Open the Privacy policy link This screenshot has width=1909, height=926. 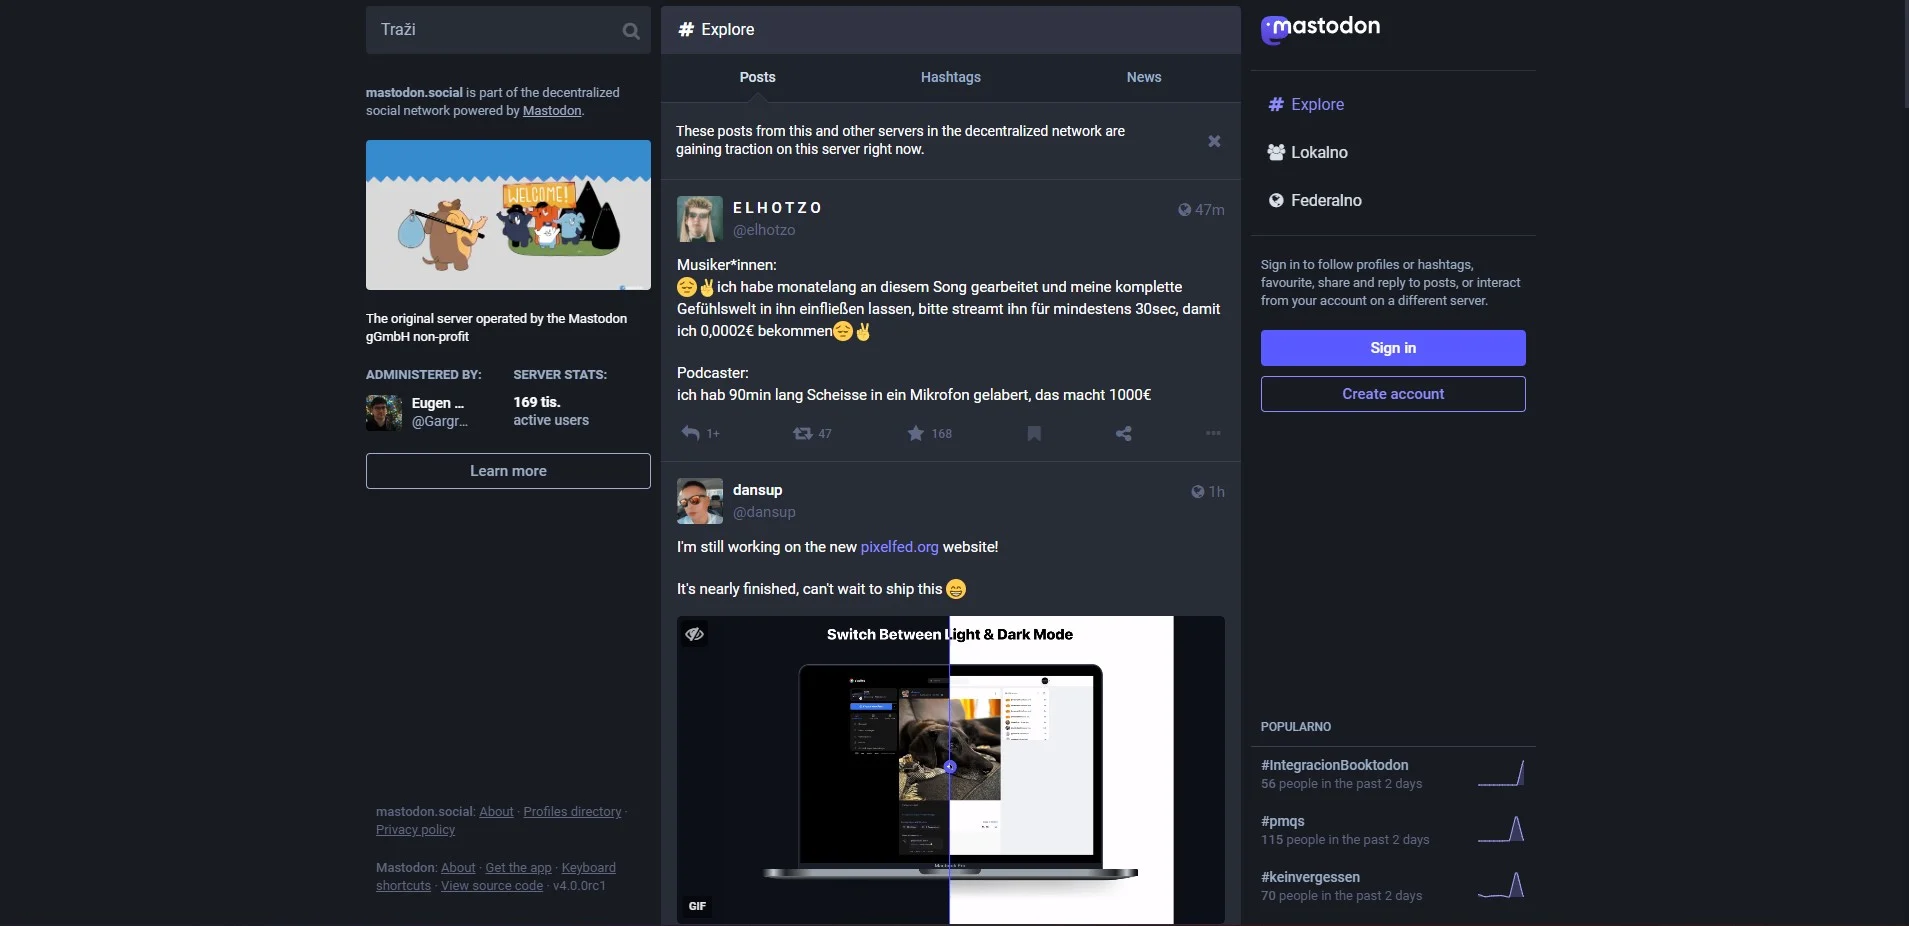pyautogui.click(x=415, y=830)
